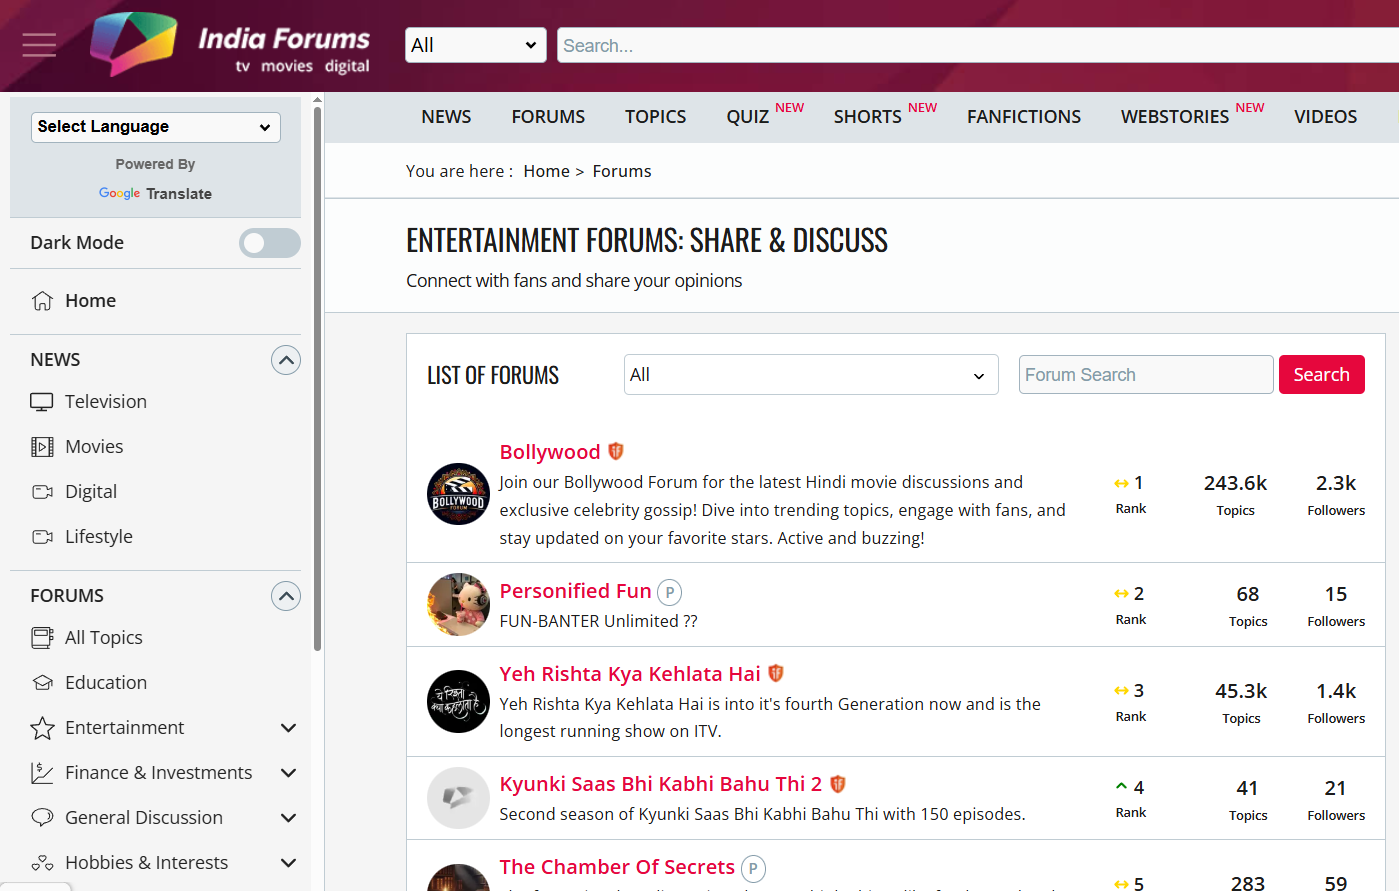Click the Forum Search input field
The width and height of the screenshot is (1399, 891).
tap(1146, 375)
